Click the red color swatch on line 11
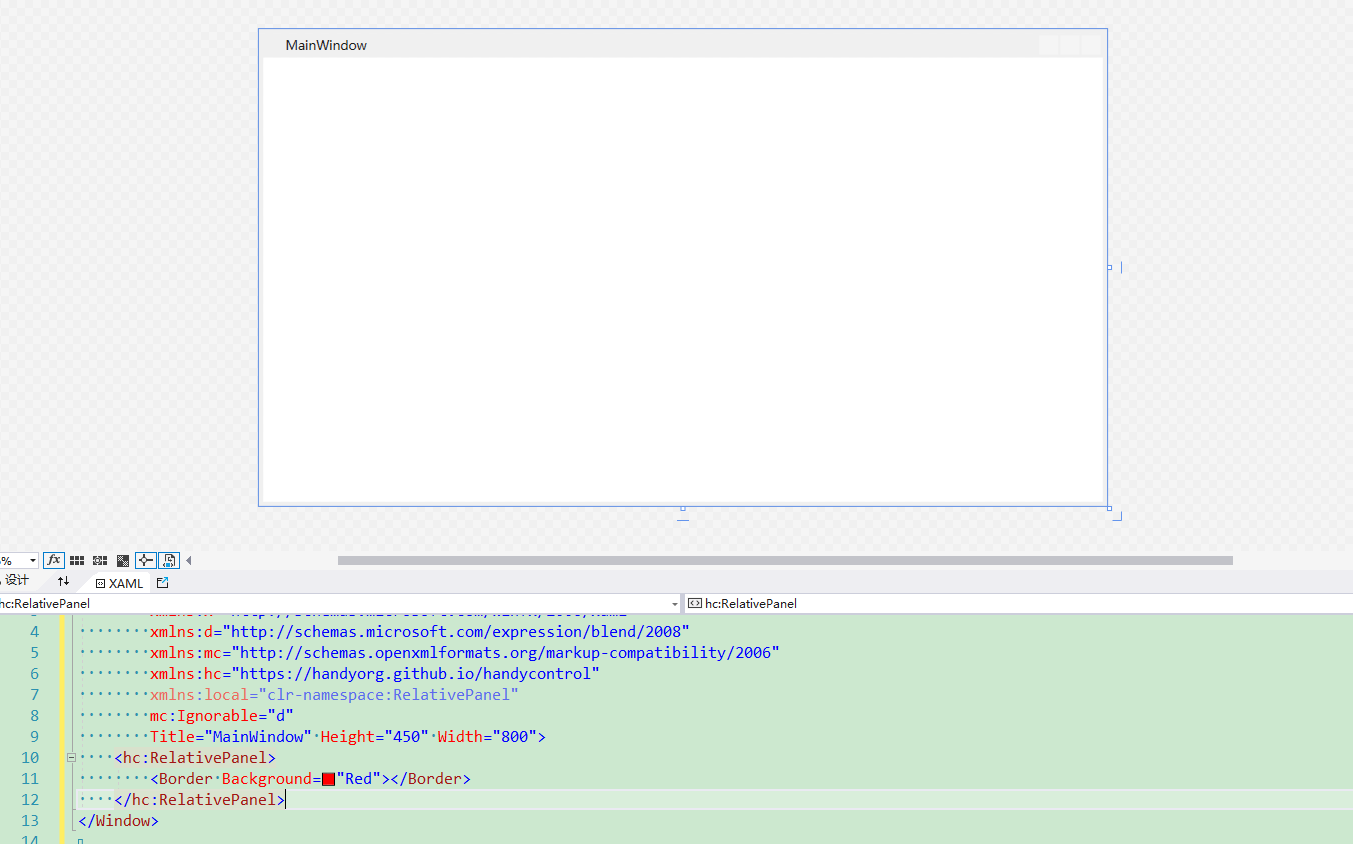 point(330,778)
